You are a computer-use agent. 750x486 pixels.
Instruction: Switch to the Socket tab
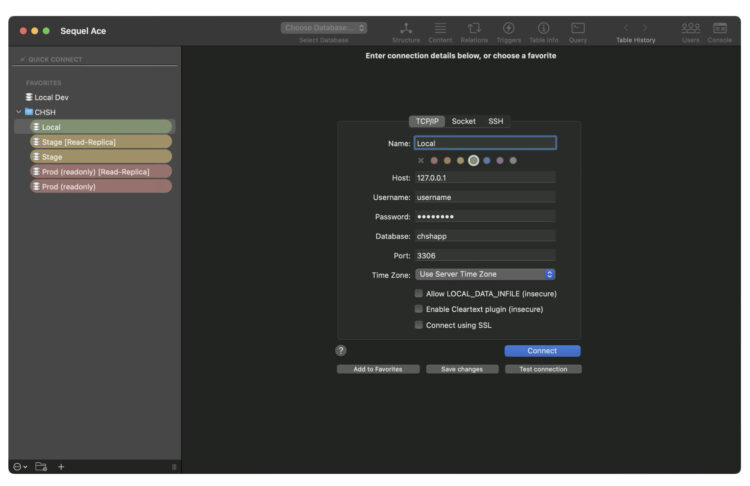[x=463, y=122]
